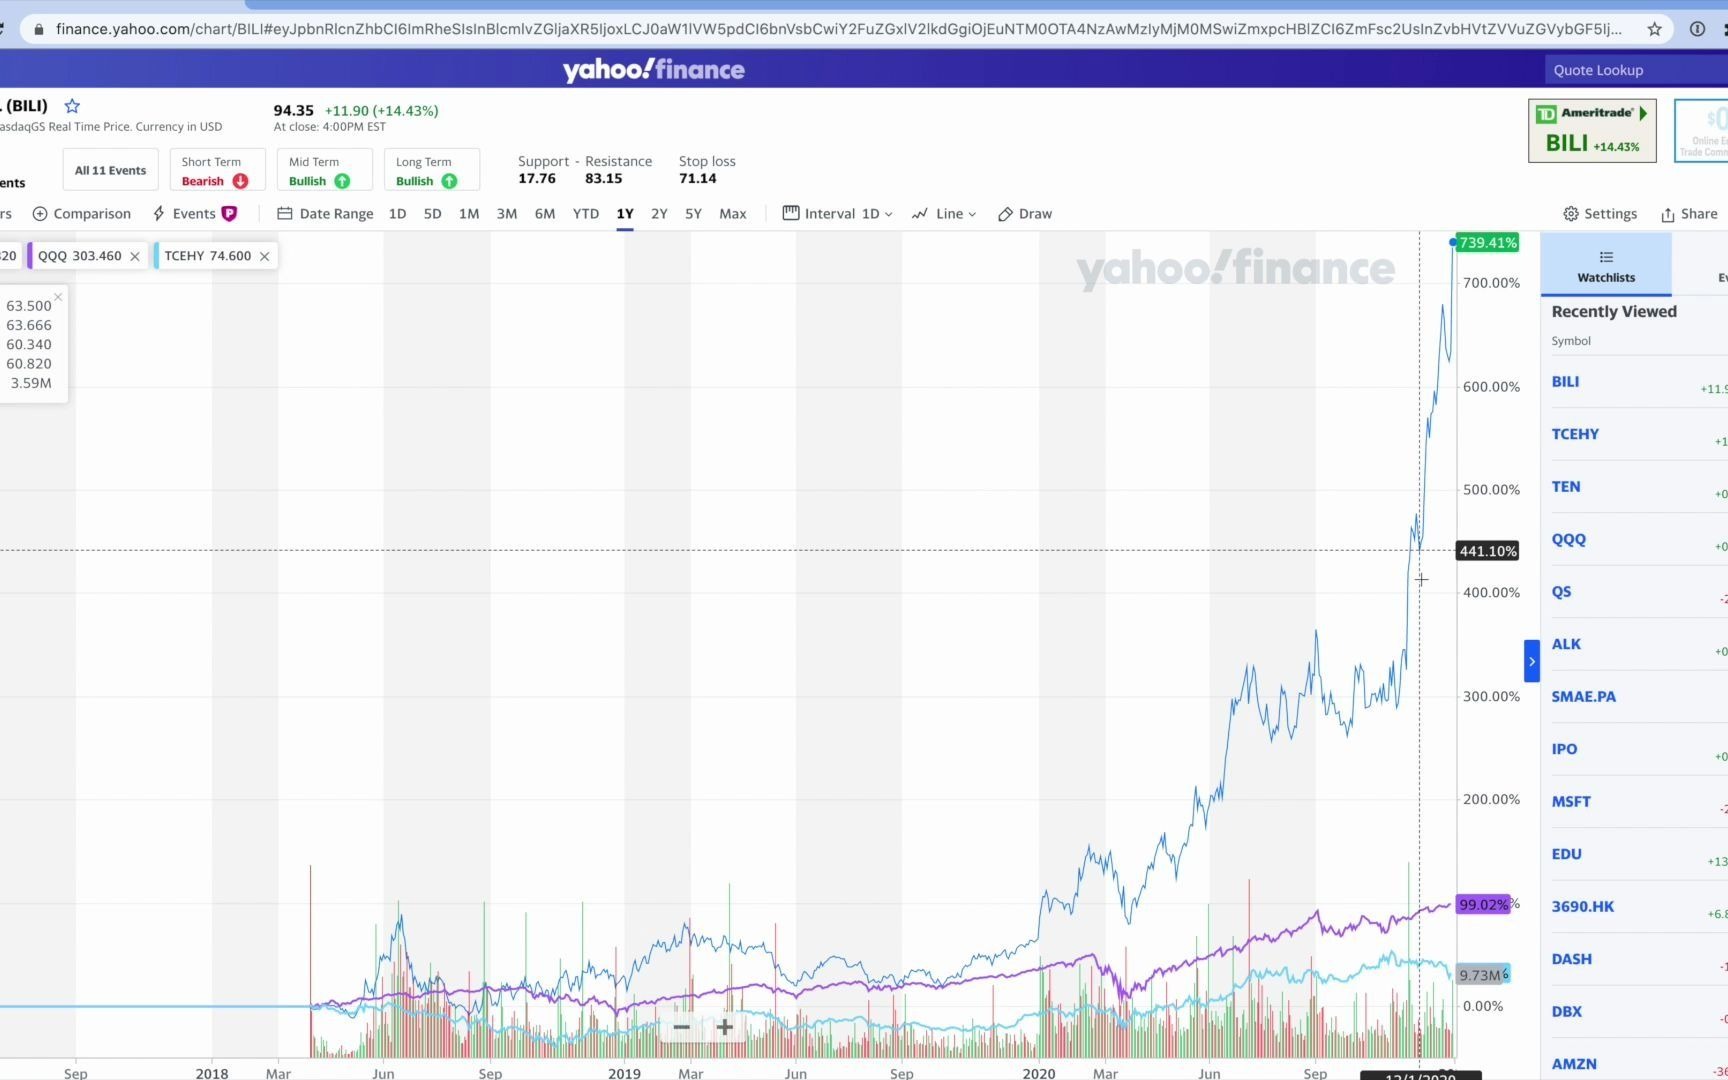This screenshot has width=1728, height=1080.
Task: Select 5Y time range
Action: point(693,214)
